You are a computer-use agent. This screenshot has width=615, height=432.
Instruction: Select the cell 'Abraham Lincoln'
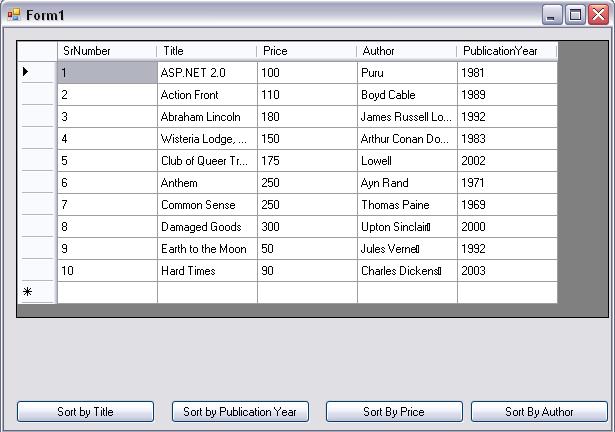(207, 117)
